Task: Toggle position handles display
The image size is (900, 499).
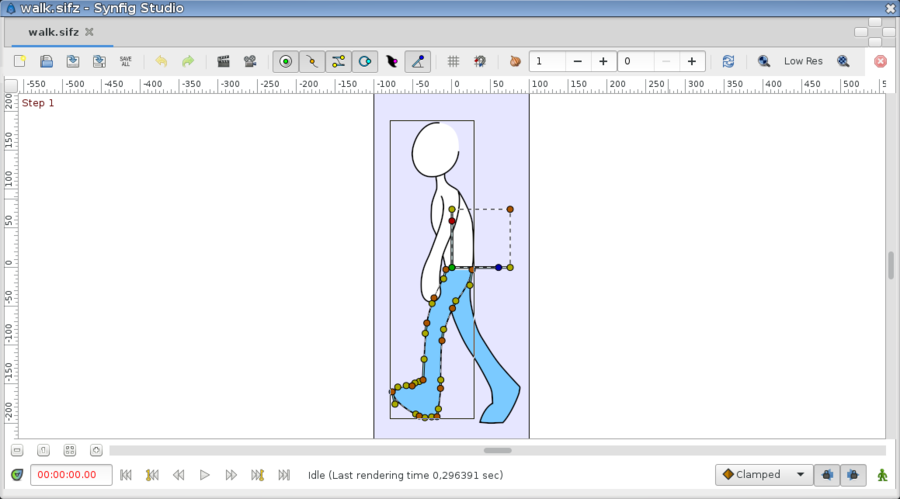Action: pyautogui.click(x=285, y=61)
